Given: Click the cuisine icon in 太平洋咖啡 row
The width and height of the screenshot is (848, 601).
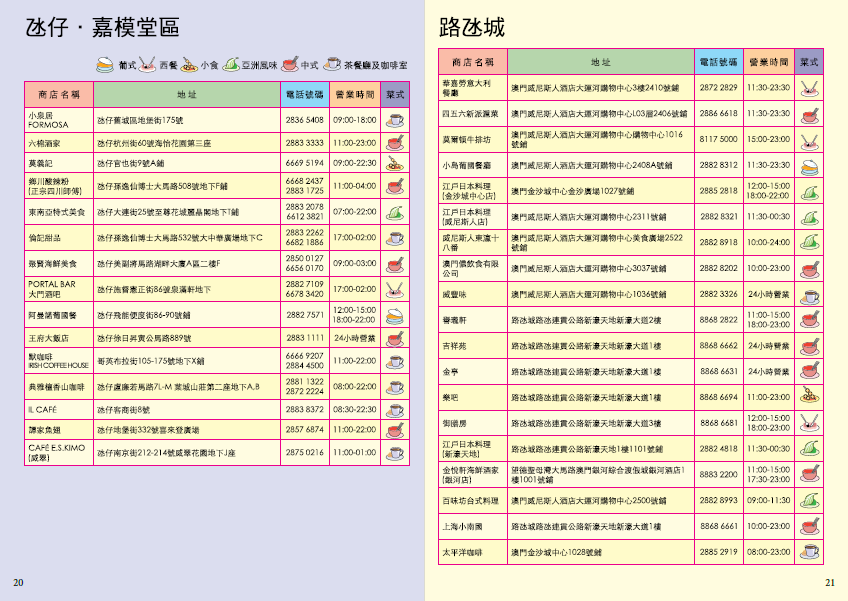Looking at the screenshot, I should [x=810, y=551].
